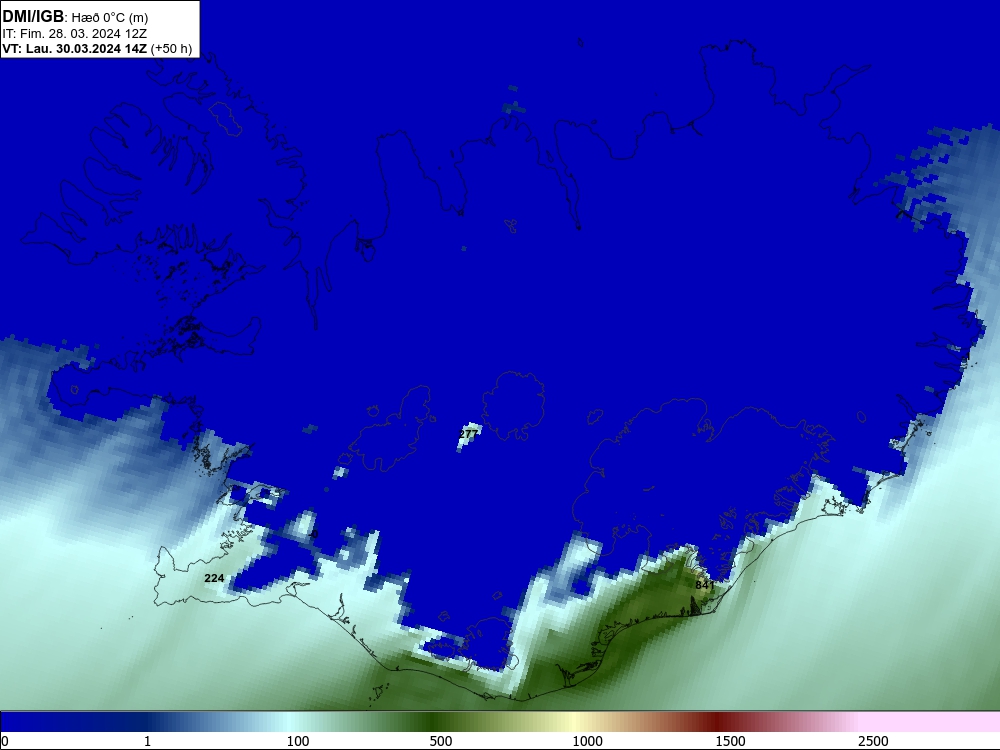1000x750 pixels.
Task: Click the 500 label on the color scale
Action: (441, 741)
